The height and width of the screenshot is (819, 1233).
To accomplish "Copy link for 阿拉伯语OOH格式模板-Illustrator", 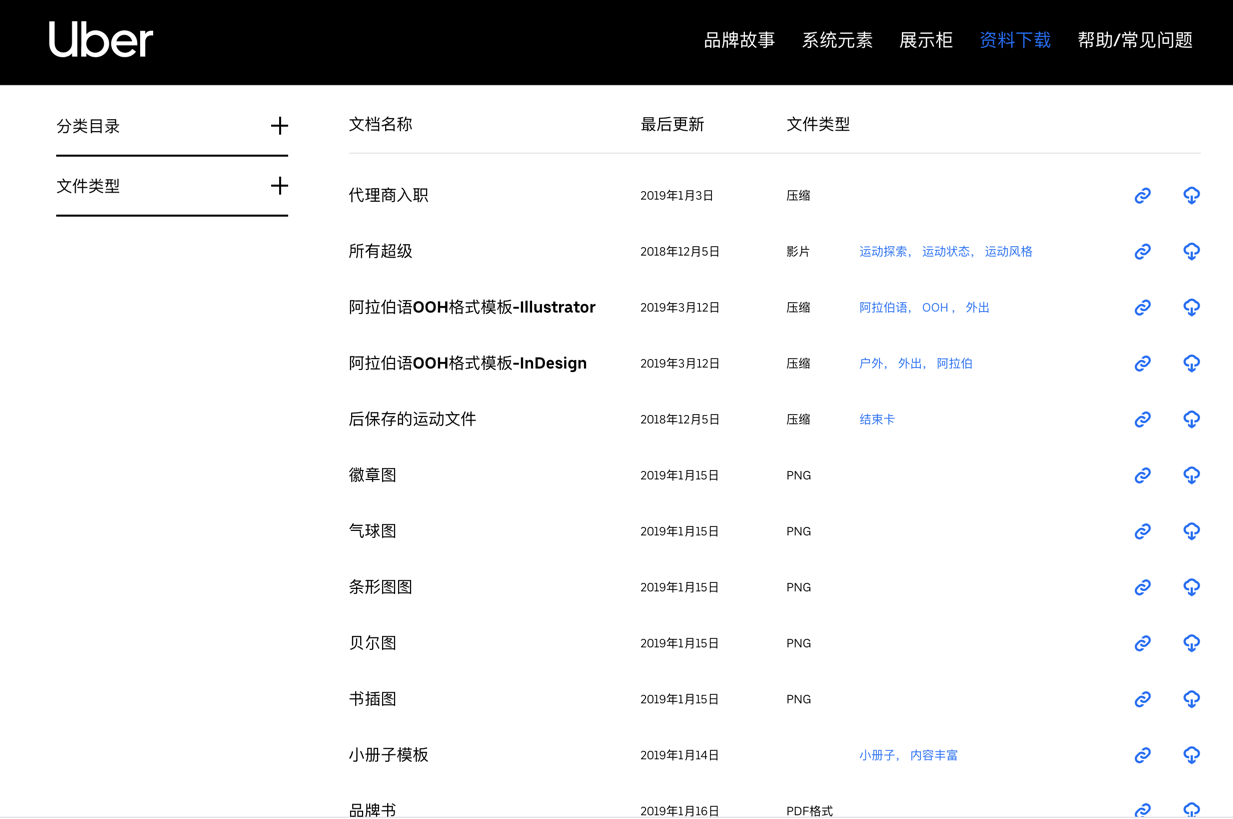I will [x=1142, y=308].
